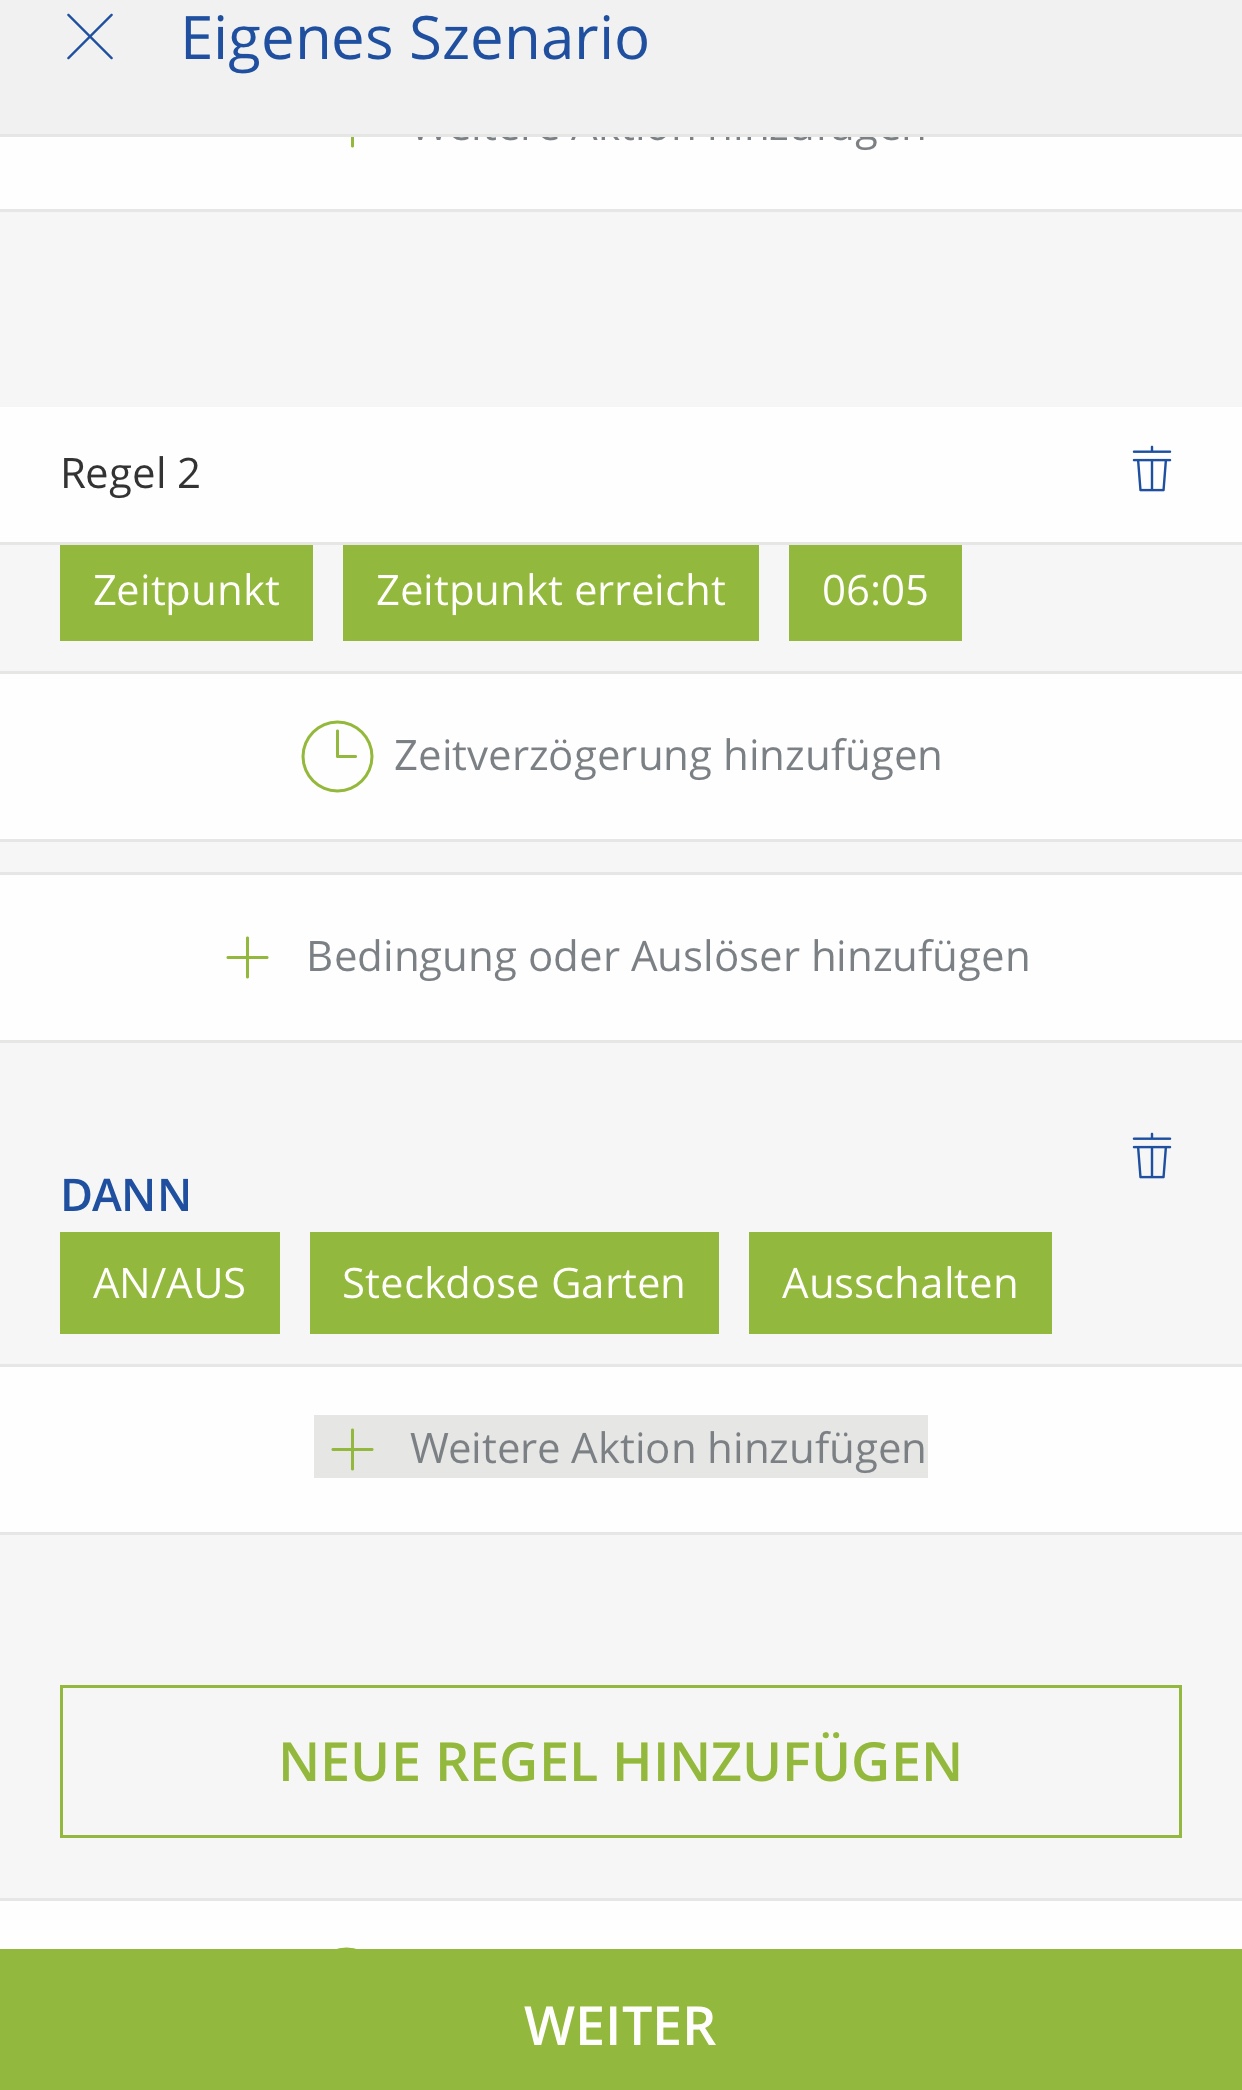Tap the DANN section heading
Viewport: 1242px width, 2090px height.
coord(126,1195)
